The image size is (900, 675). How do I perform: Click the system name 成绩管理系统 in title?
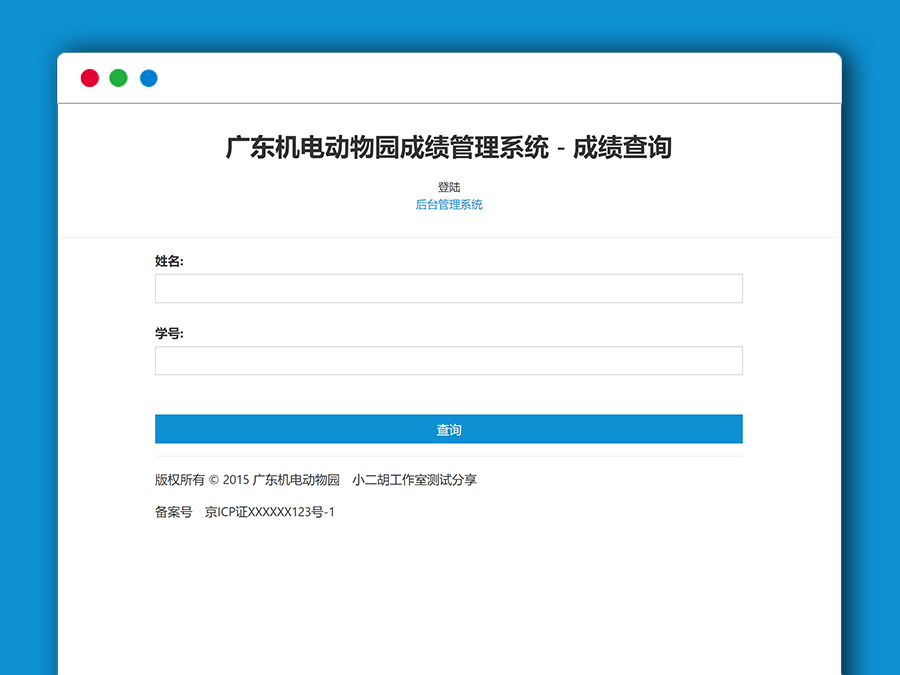pyautogui.click(x=470, y=147)
